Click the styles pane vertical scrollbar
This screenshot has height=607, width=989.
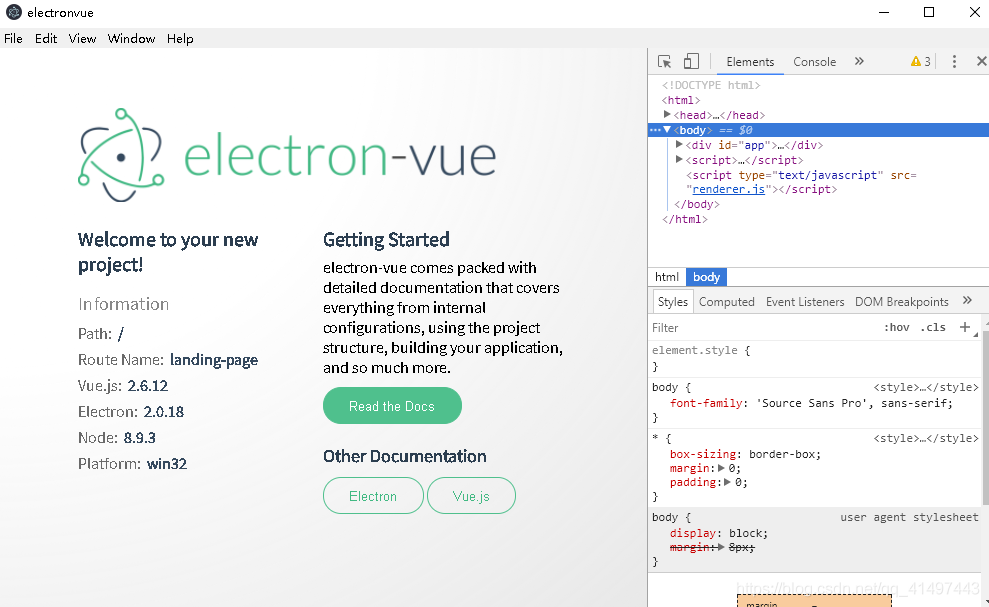click(985, 416)
